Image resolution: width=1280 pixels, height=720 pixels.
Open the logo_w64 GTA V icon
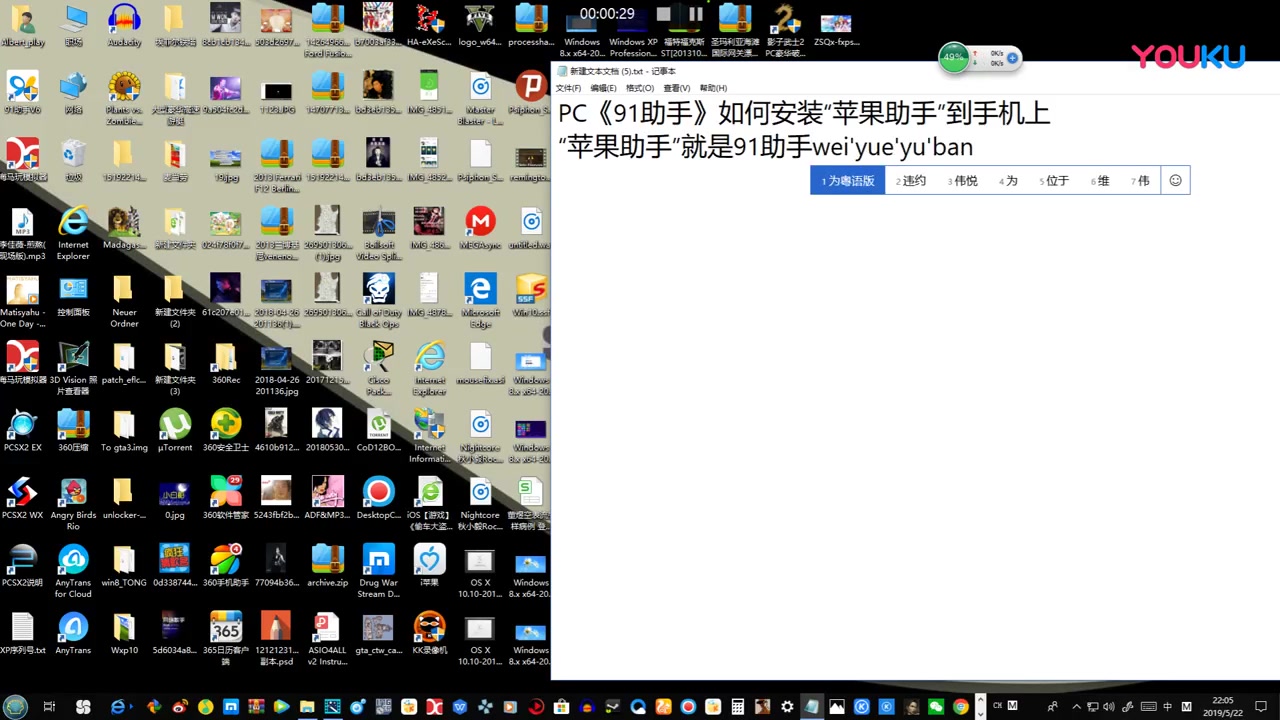click(480, 26)
